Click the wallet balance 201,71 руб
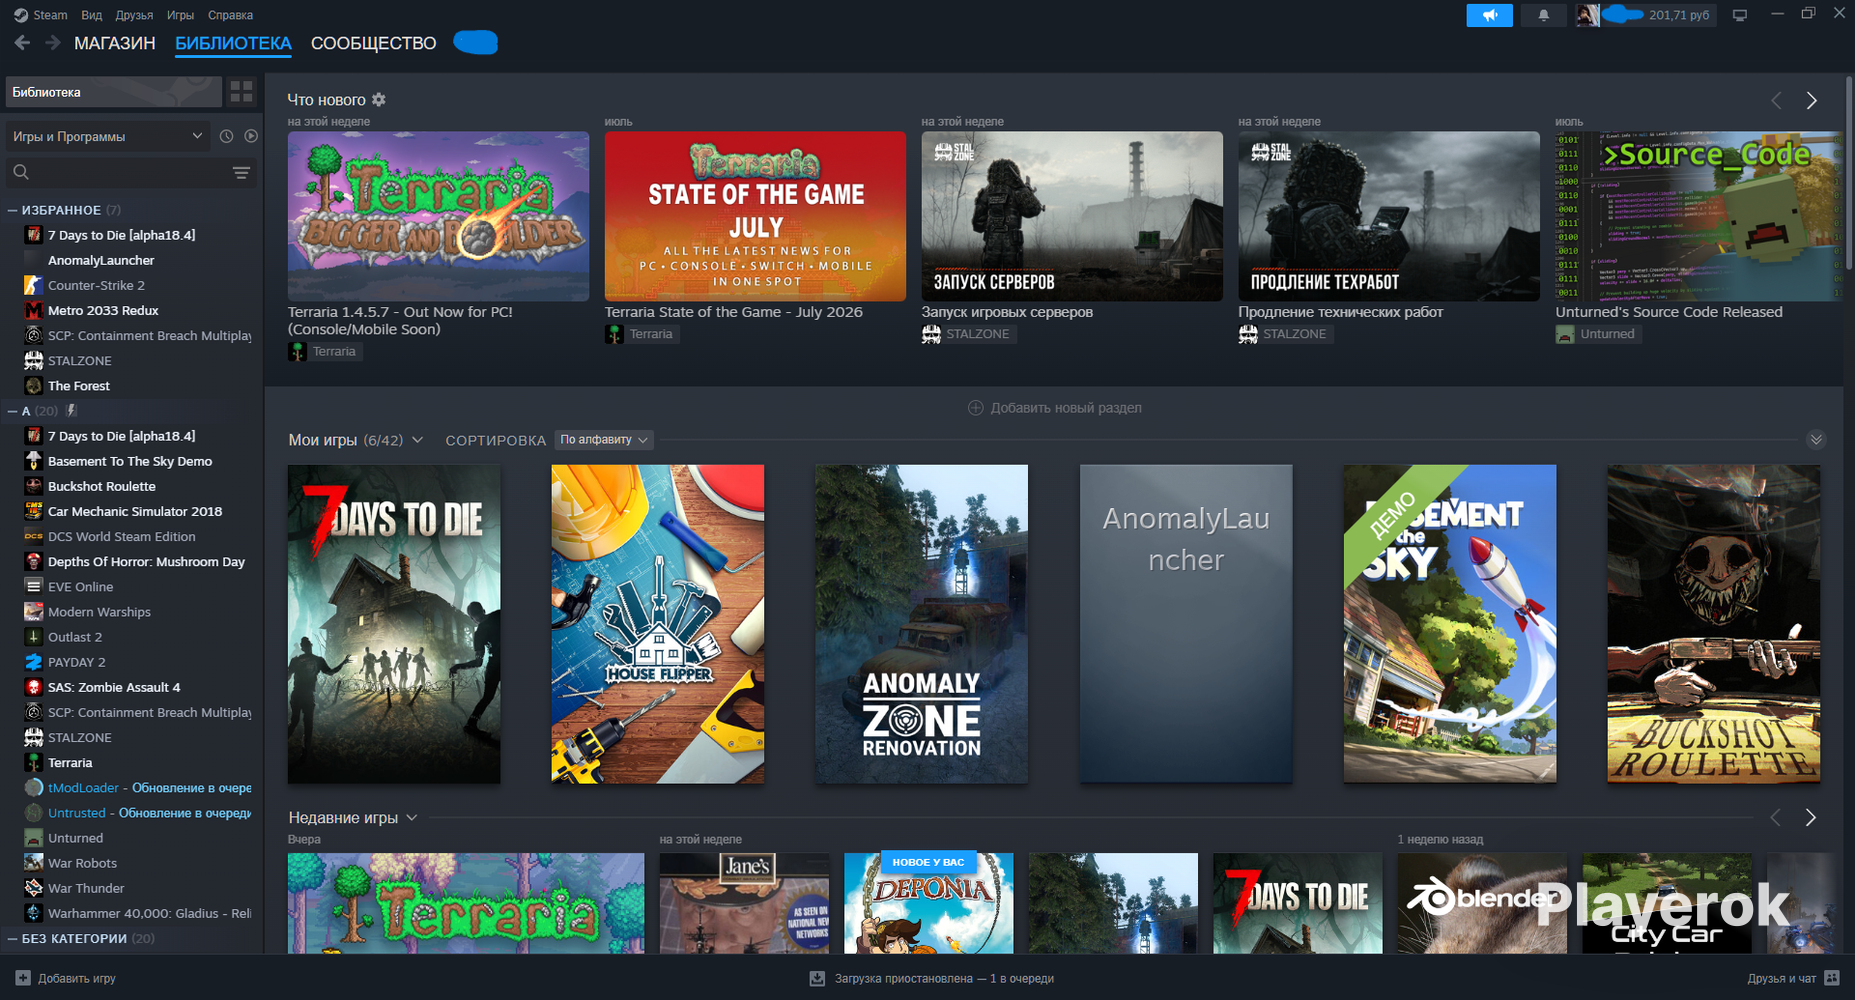The height and width of the screenshot is (1000, 1855). (x=1679, y=15)
